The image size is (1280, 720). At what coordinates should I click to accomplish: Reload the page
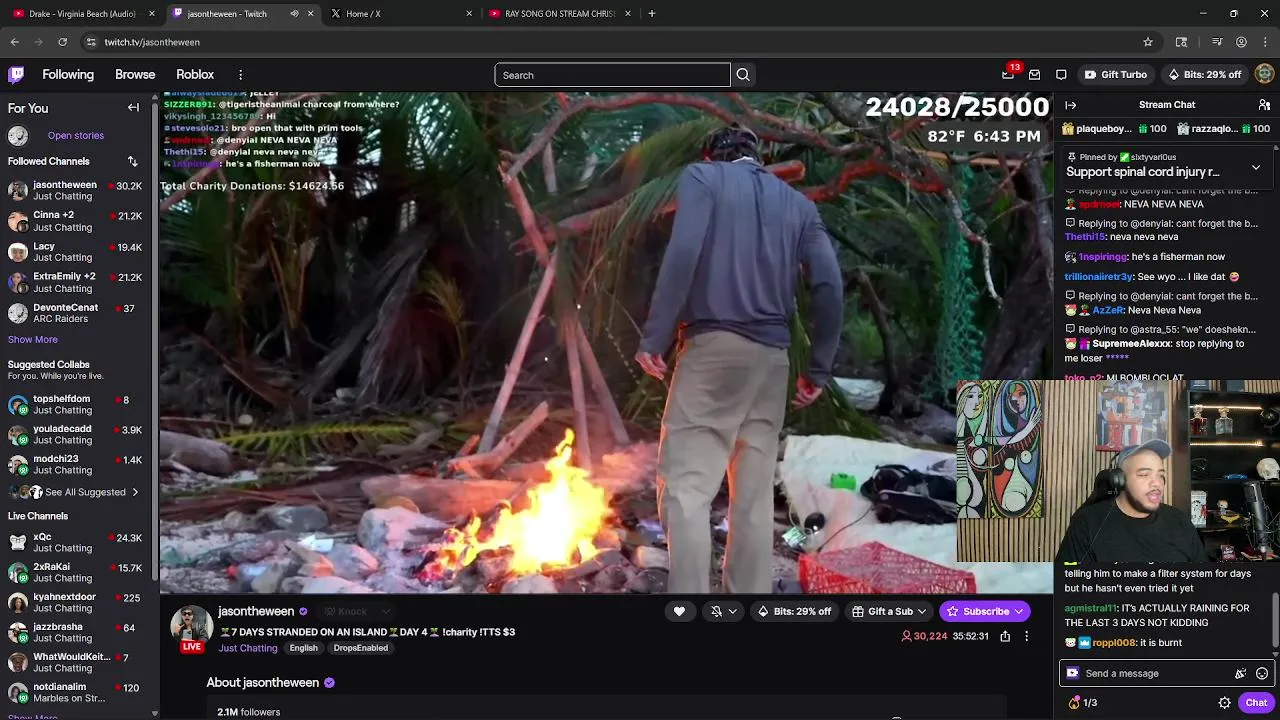pyautogui.click(x=62, y=42)
